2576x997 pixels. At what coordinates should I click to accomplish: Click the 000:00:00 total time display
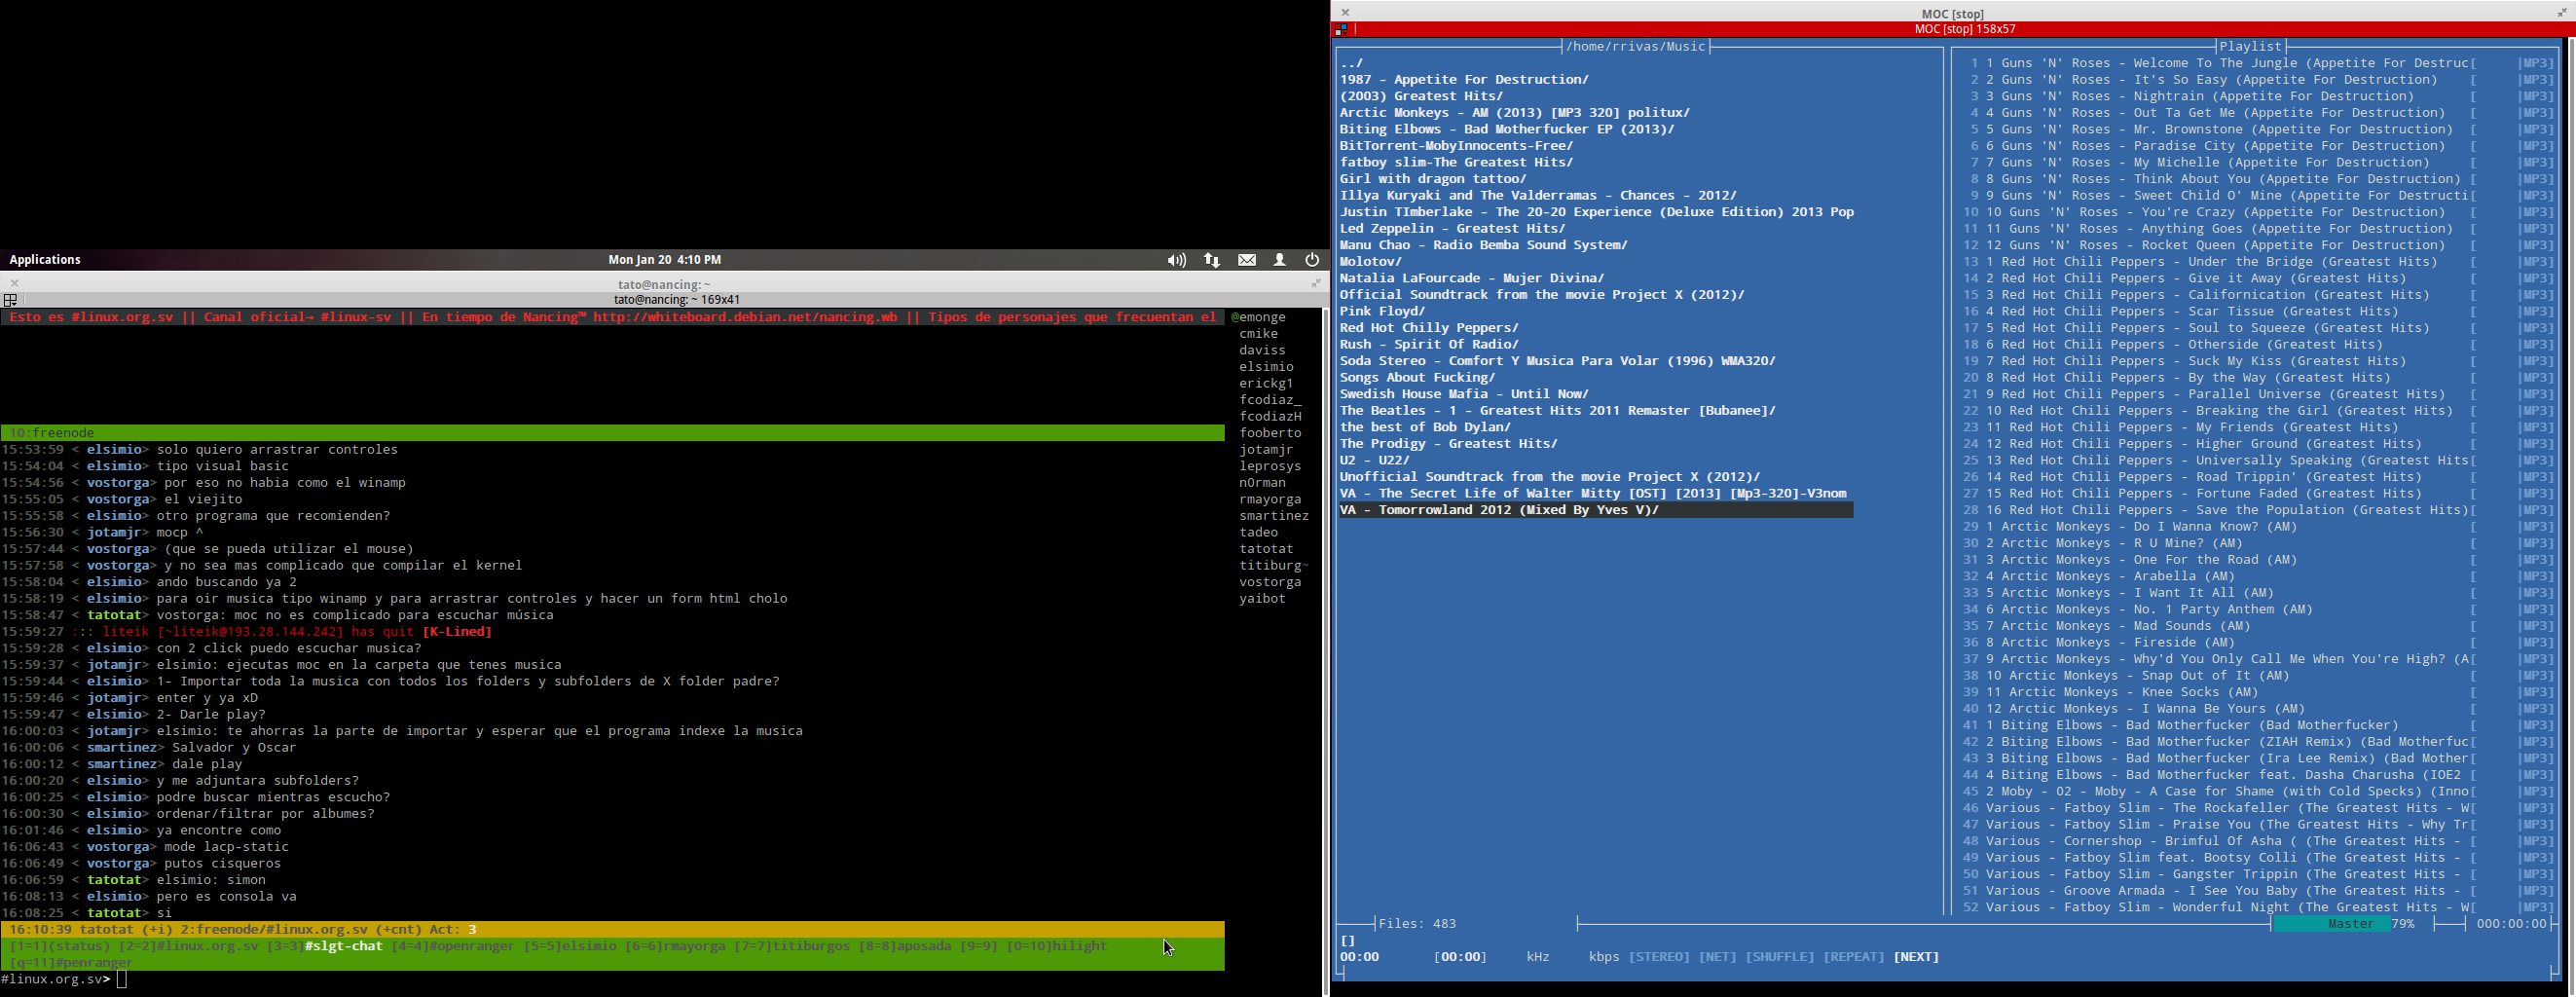(x=2511, y=924)
